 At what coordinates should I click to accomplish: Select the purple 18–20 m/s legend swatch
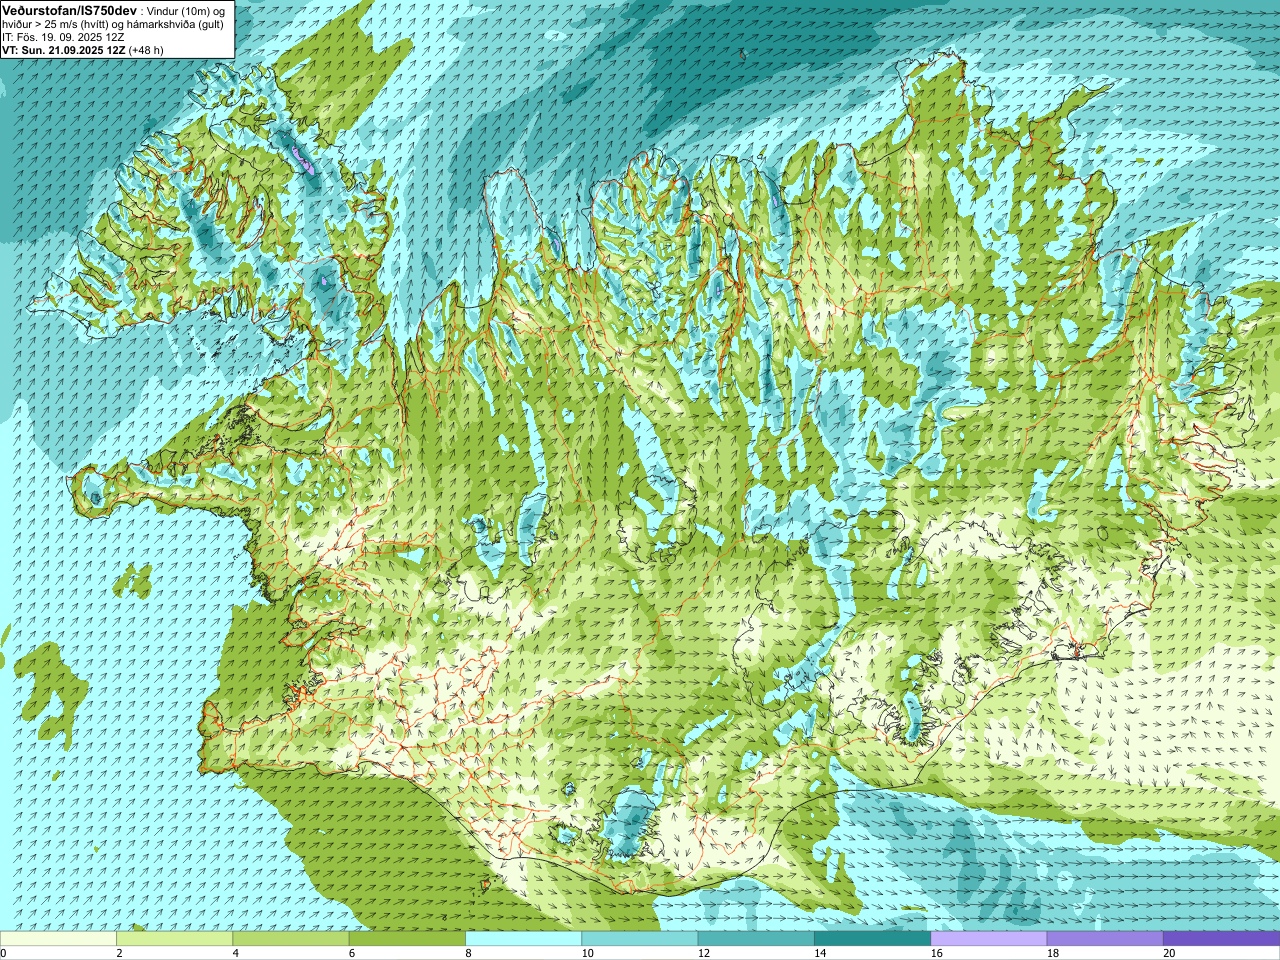coord(1105,939)
